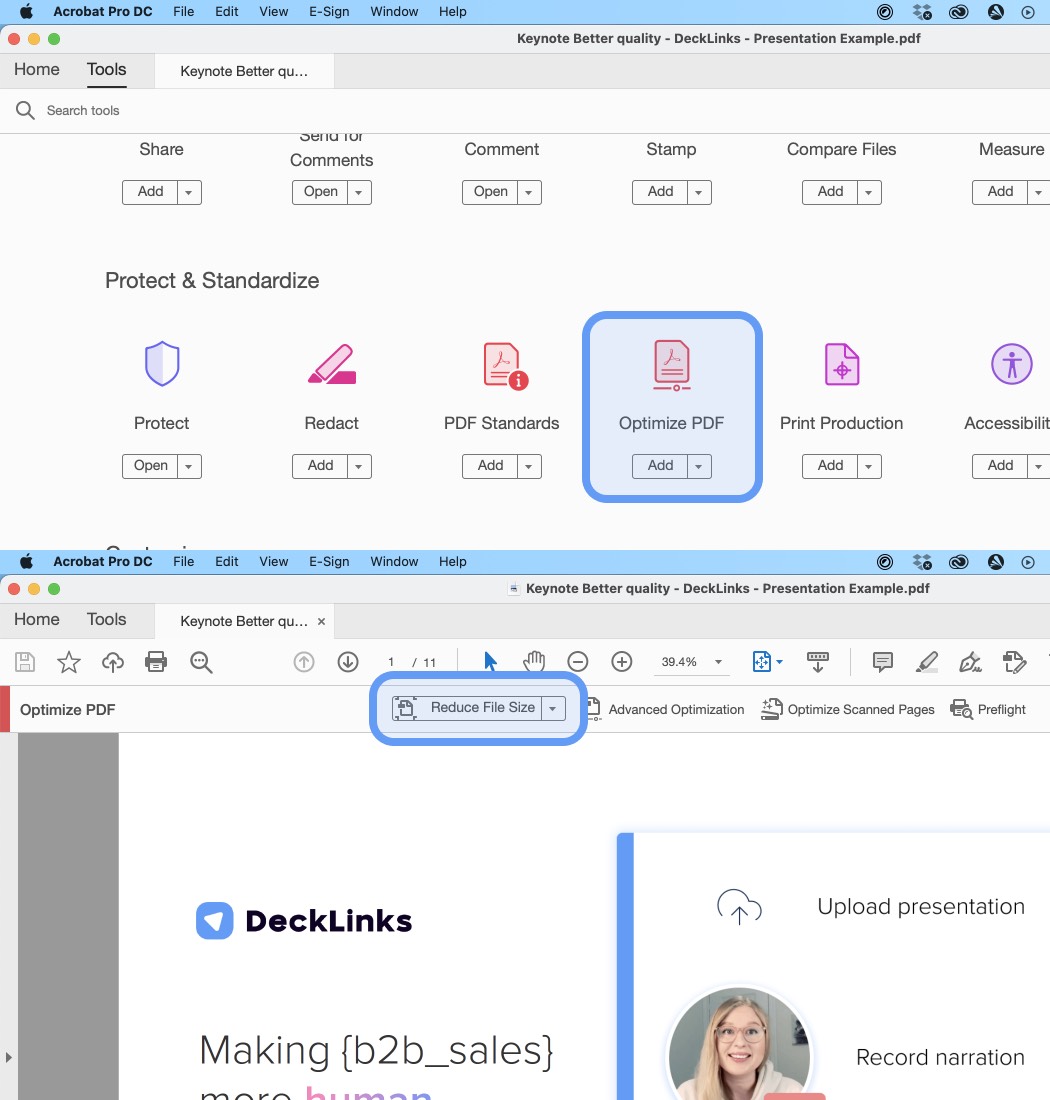Switch to the Home tab
Image resolution: width=1050 pixels, height=1100 pixels.
click(36, 69)
